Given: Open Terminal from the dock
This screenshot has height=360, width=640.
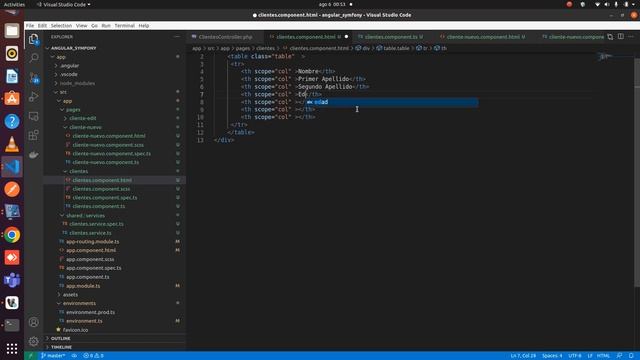Looking at the screenshot, I should tap(12, 325).
